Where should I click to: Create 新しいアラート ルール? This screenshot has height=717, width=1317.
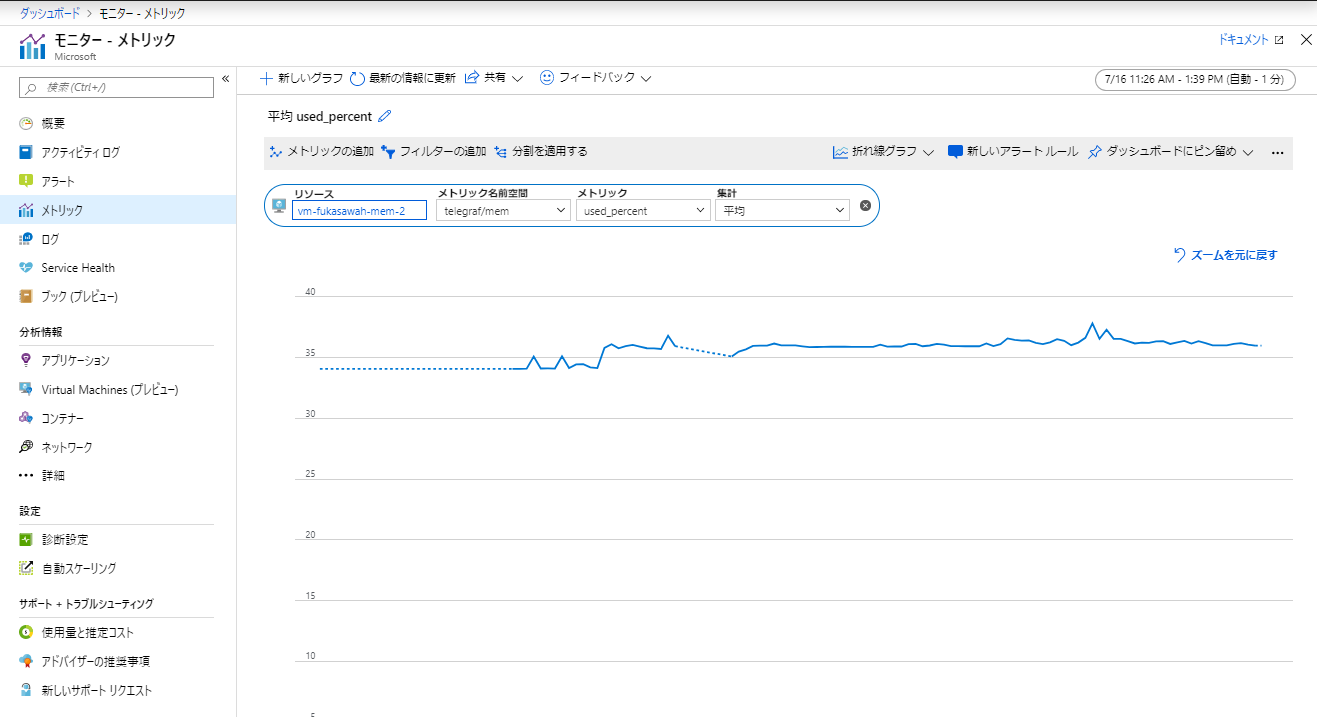click(x=1013, y=152)
